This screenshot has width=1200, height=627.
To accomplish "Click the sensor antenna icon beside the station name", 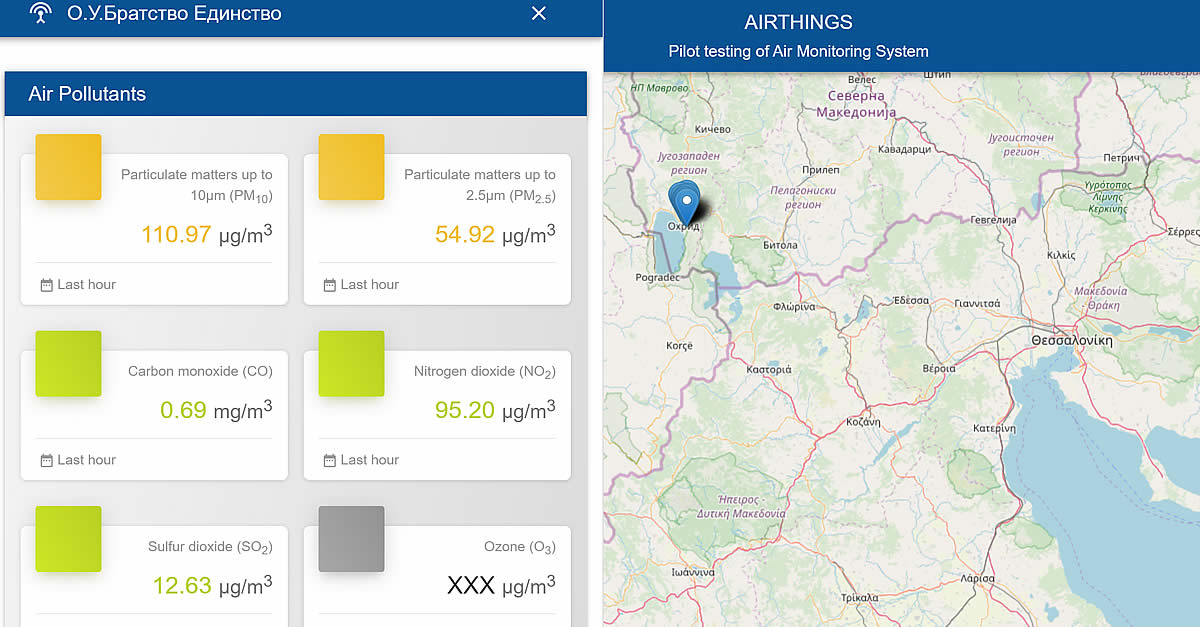I will pyautogui.click(x=40, y=13).
